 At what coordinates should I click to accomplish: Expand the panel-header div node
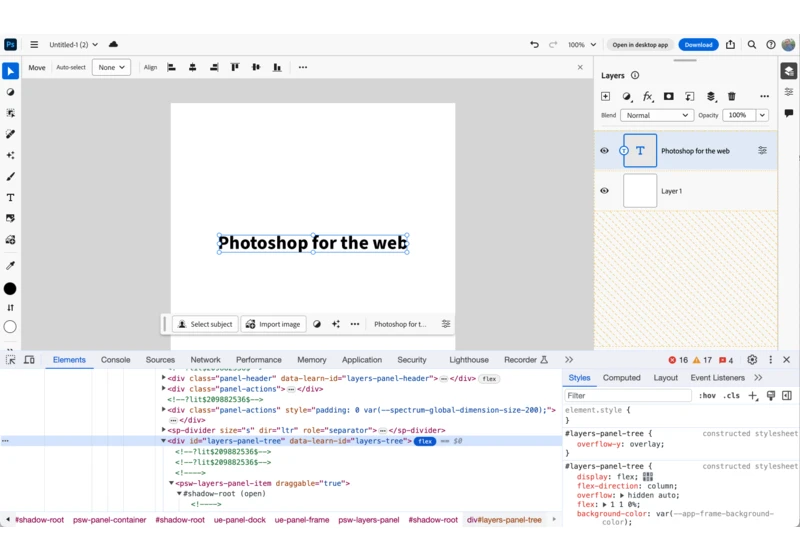(163, 378)
